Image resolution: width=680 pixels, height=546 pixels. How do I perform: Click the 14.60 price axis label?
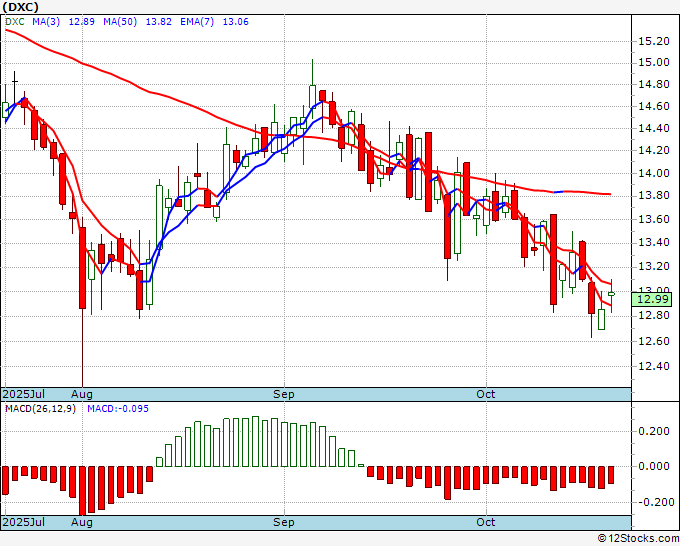[654, 107]
